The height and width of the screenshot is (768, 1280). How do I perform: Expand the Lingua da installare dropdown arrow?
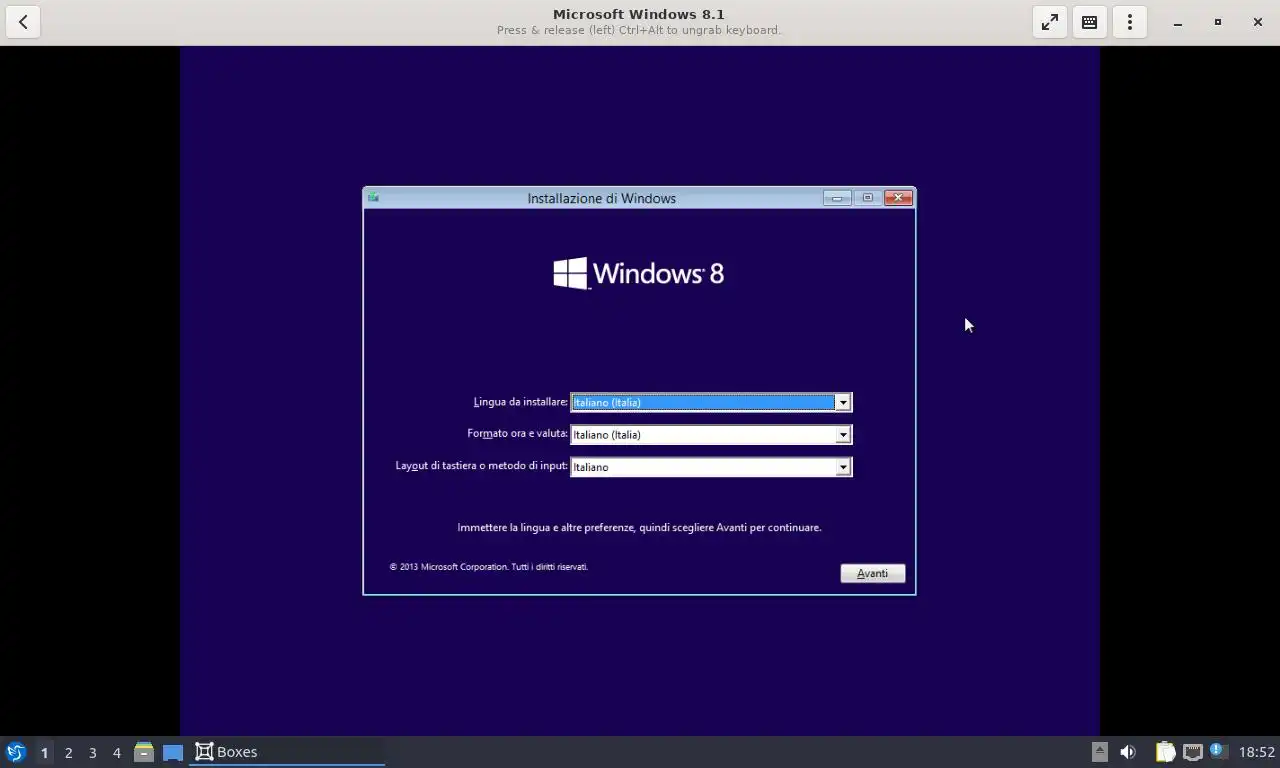tap(843, 402)
